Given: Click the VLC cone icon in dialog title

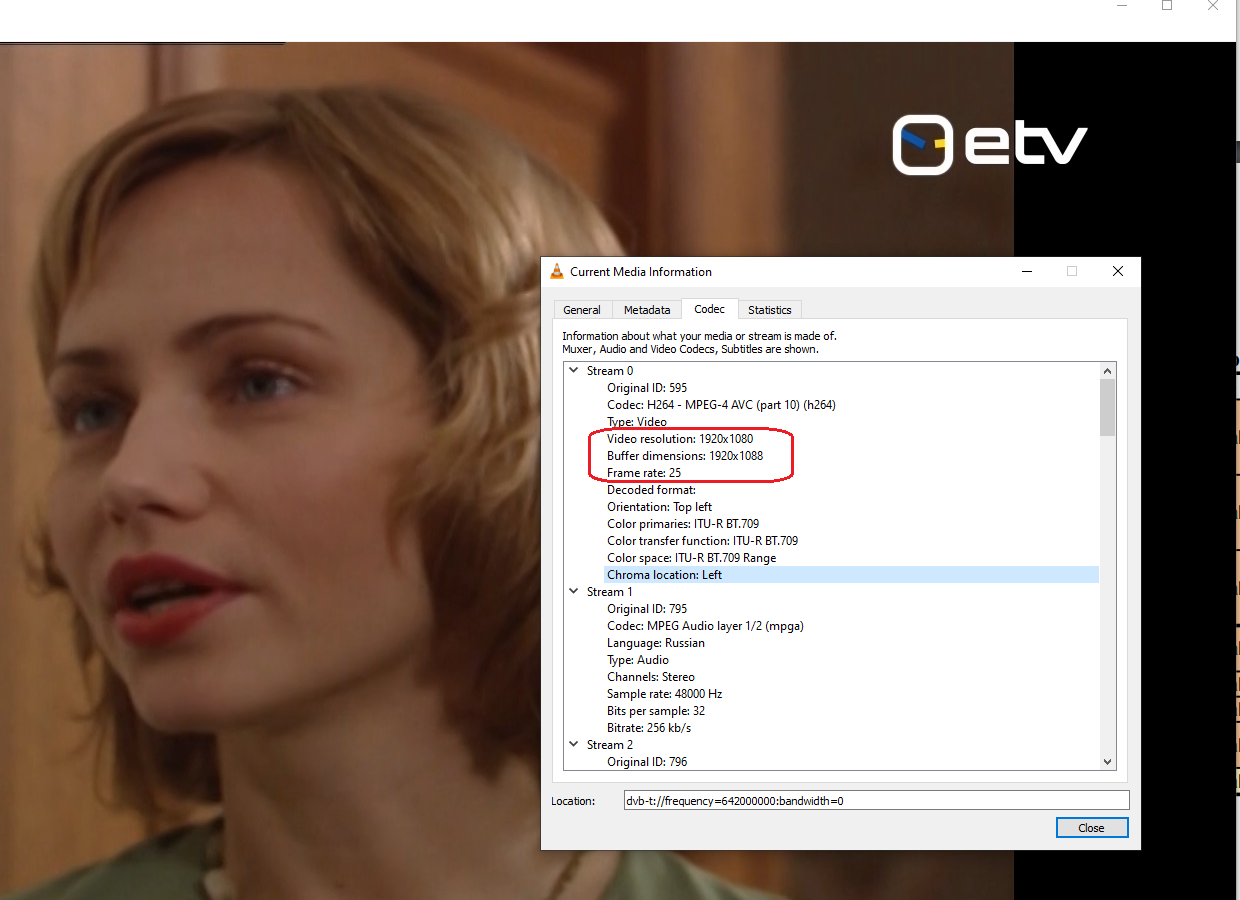Looking at the screenshot, I should coord(557,271).
